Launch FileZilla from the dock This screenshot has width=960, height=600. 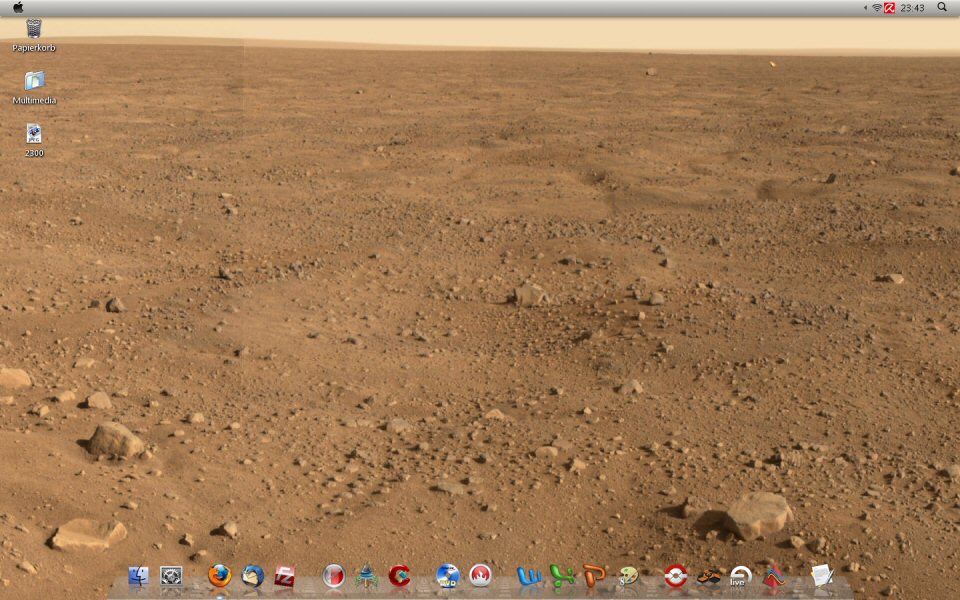[x=285, y=576]
